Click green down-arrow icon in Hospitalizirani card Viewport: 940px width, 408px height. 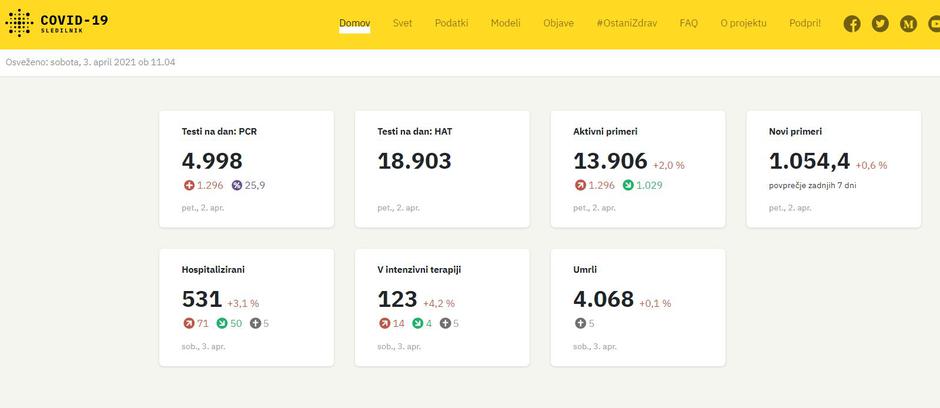[x=237, y=323]
